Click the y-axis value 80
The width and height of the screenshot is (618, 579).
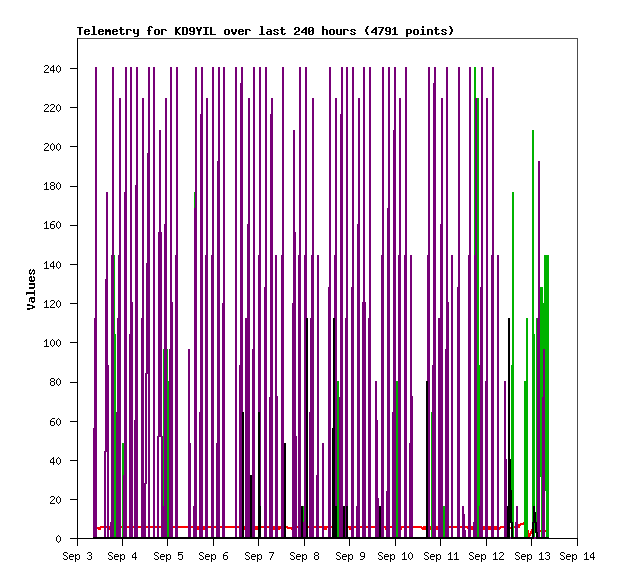click(x=56, y=382)
